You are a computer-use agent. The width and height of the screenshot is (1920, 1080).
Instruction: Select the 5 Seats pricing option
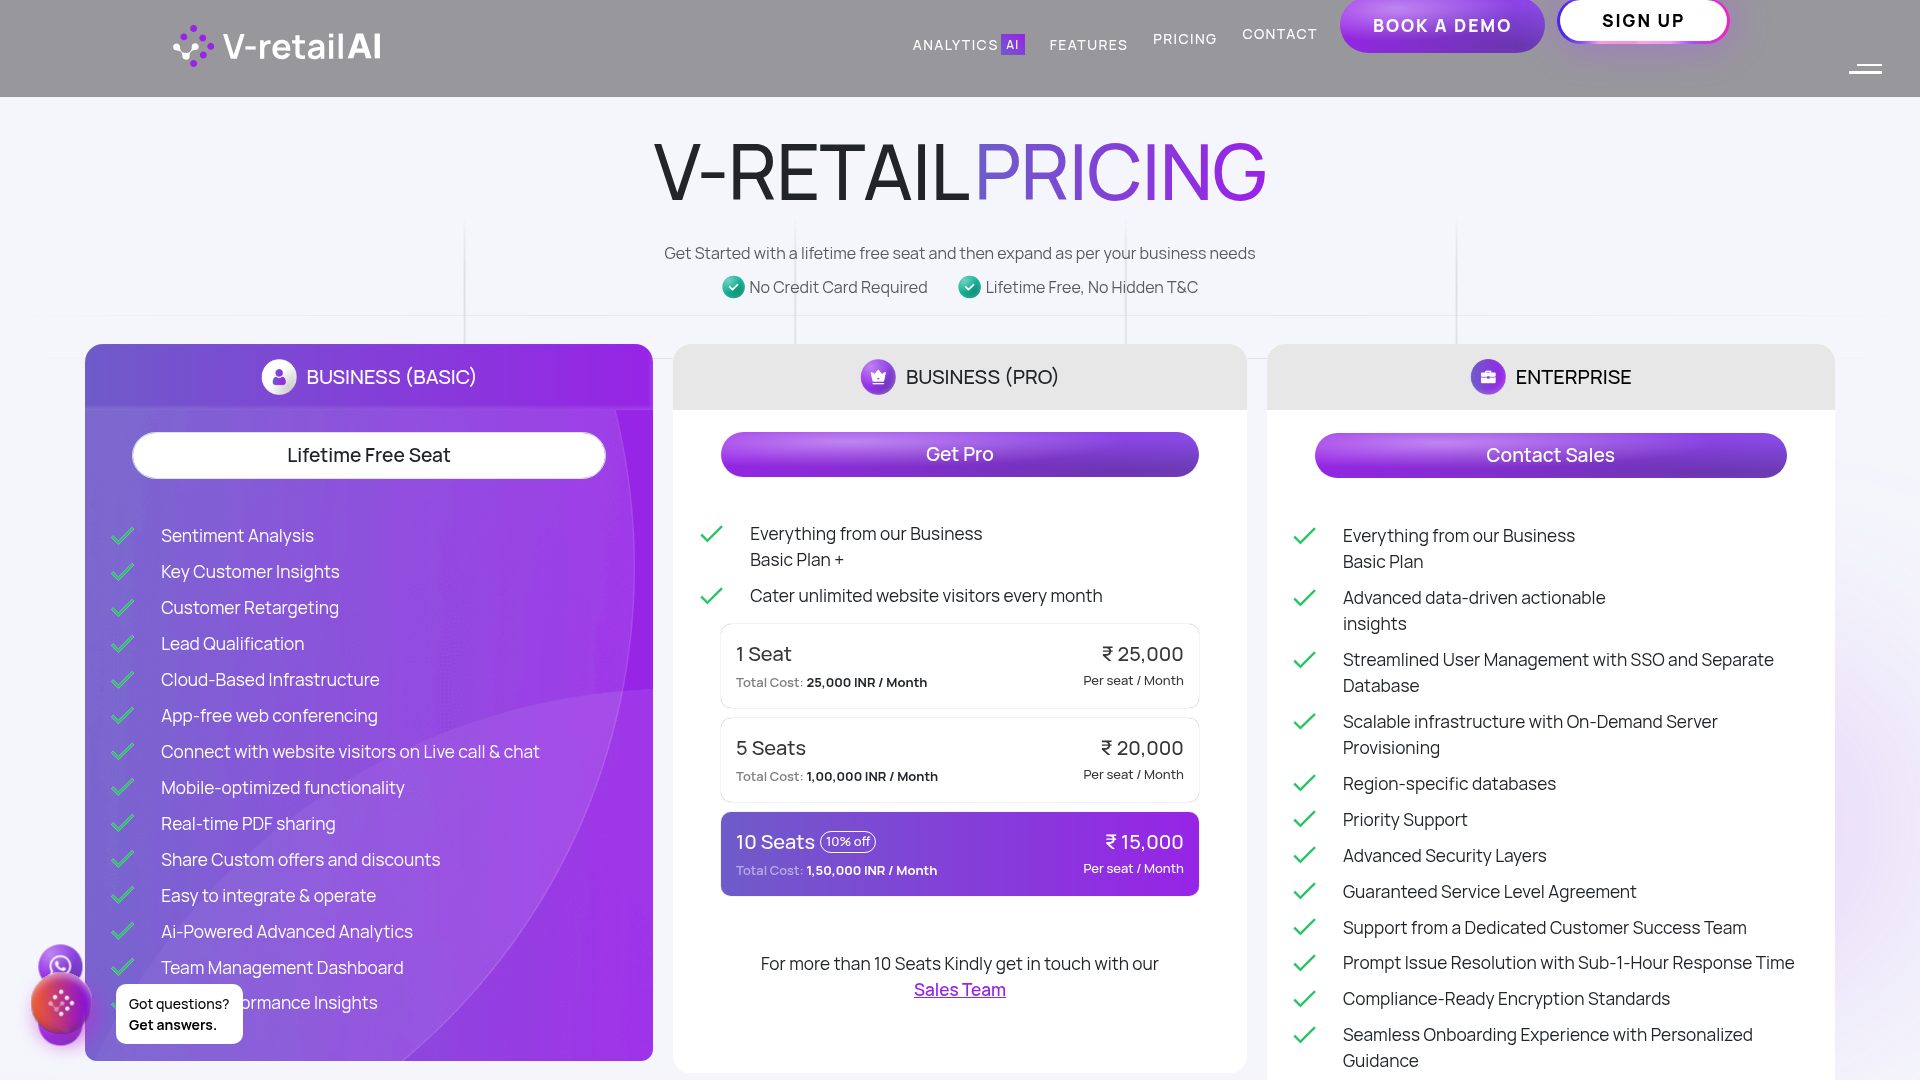point(960,760)
